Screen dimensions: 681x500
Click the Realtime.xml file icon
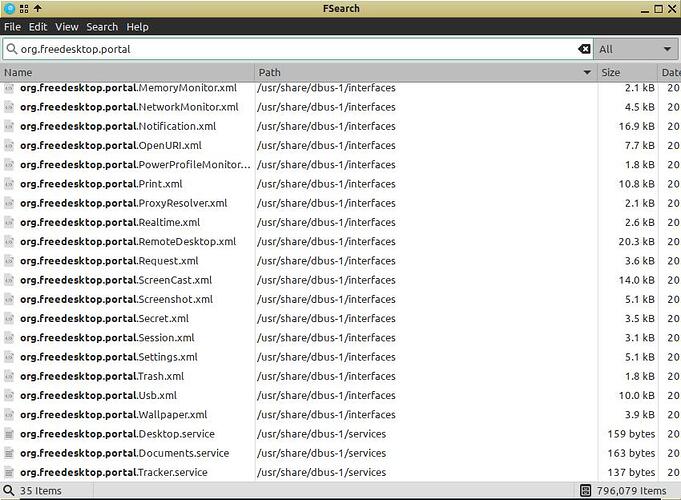9,222
